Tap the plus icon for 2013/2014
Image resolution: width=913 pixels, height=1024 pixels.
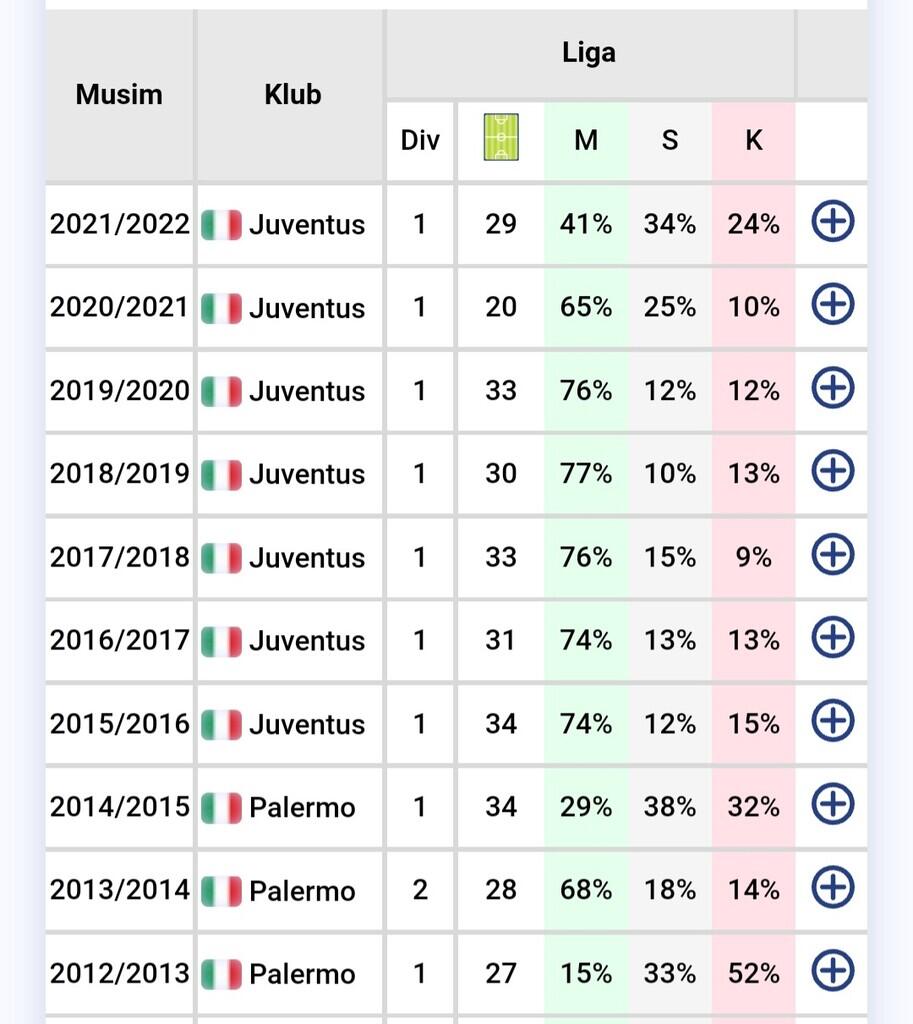[x=832, y=887]
